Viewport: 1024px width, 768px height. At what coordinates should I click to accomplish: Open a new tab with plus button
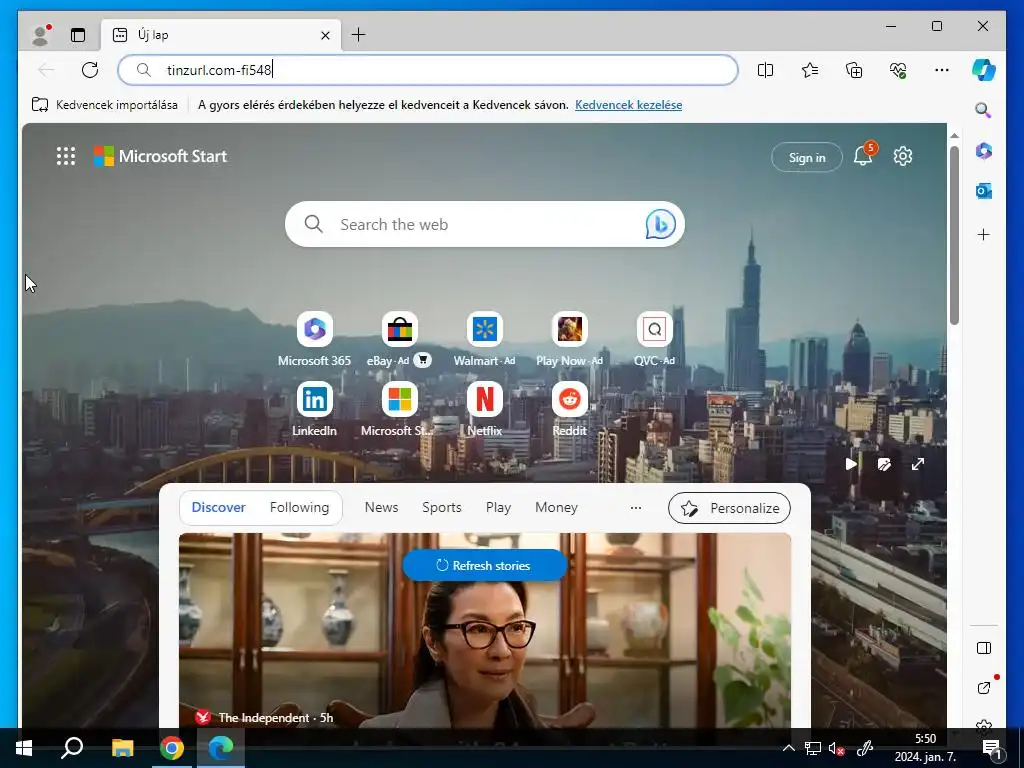point(359,35)
